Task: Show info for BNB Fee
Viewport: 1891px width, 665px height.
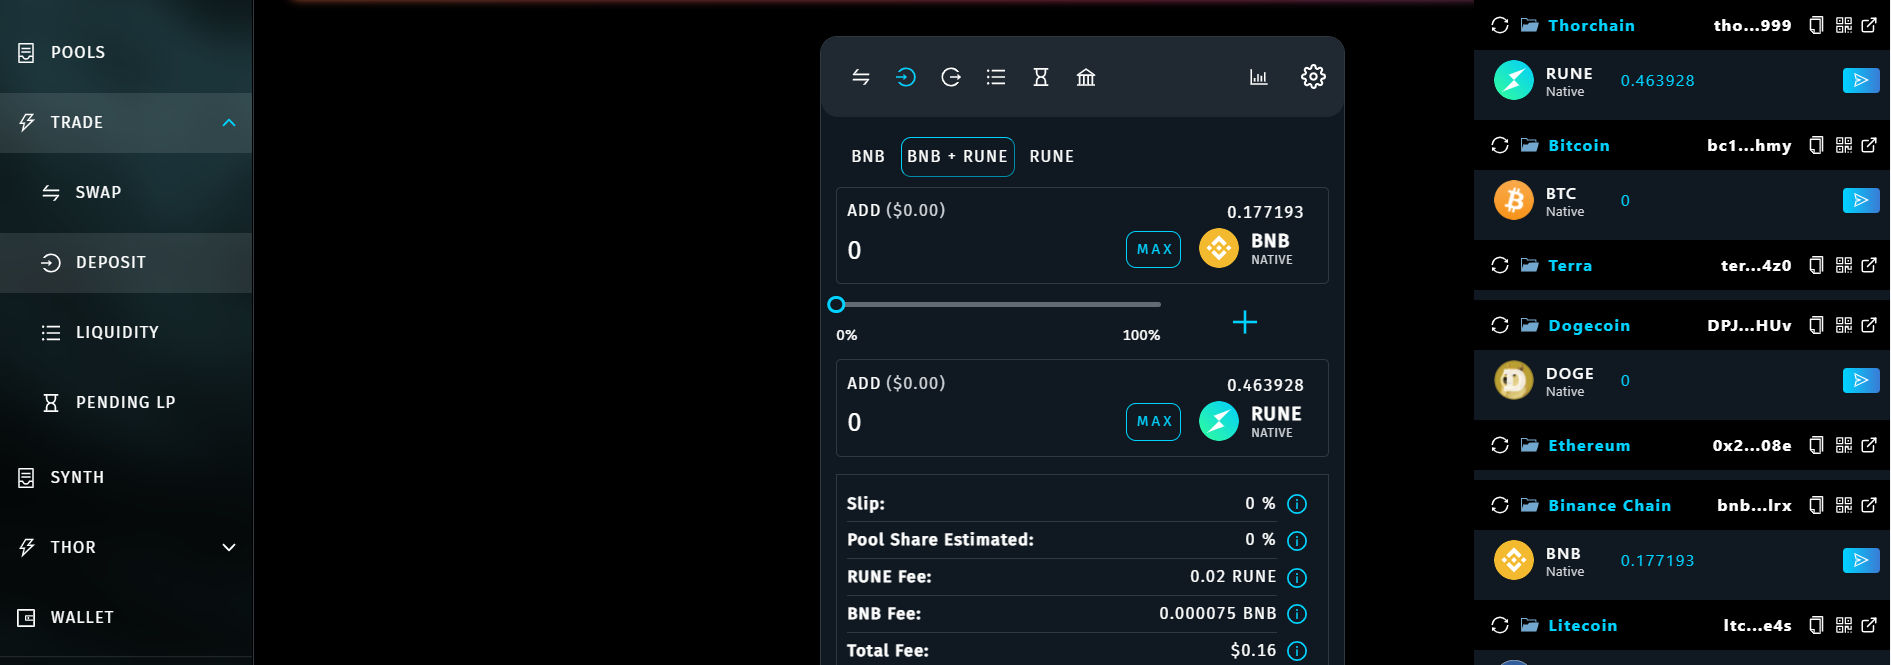Action: (x=1297, y=614)
